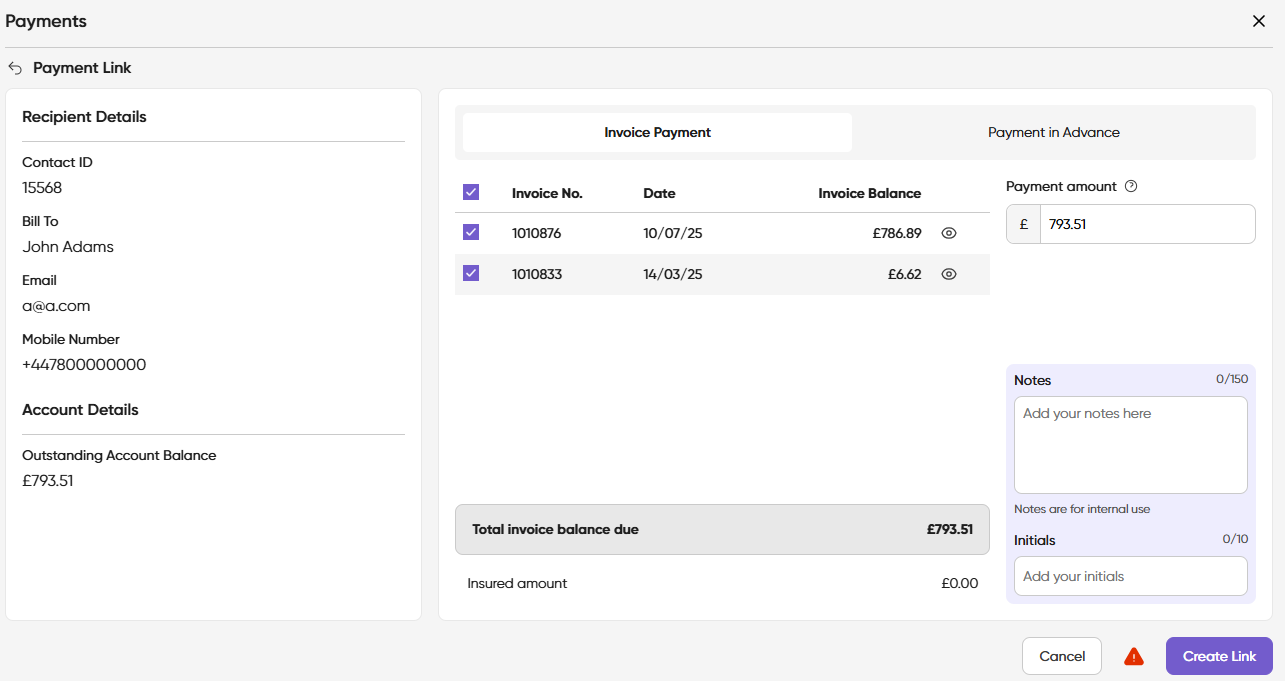Click the red warning triangle icon
Viewport: 1285px width, 681px height.
(x=1133, y=657)
